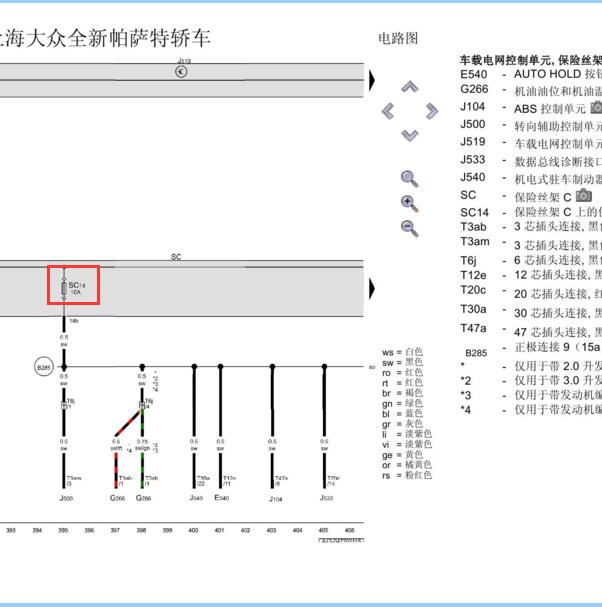
Task: Click the br = 褐色 color code
Action: (x=402, y=393)
